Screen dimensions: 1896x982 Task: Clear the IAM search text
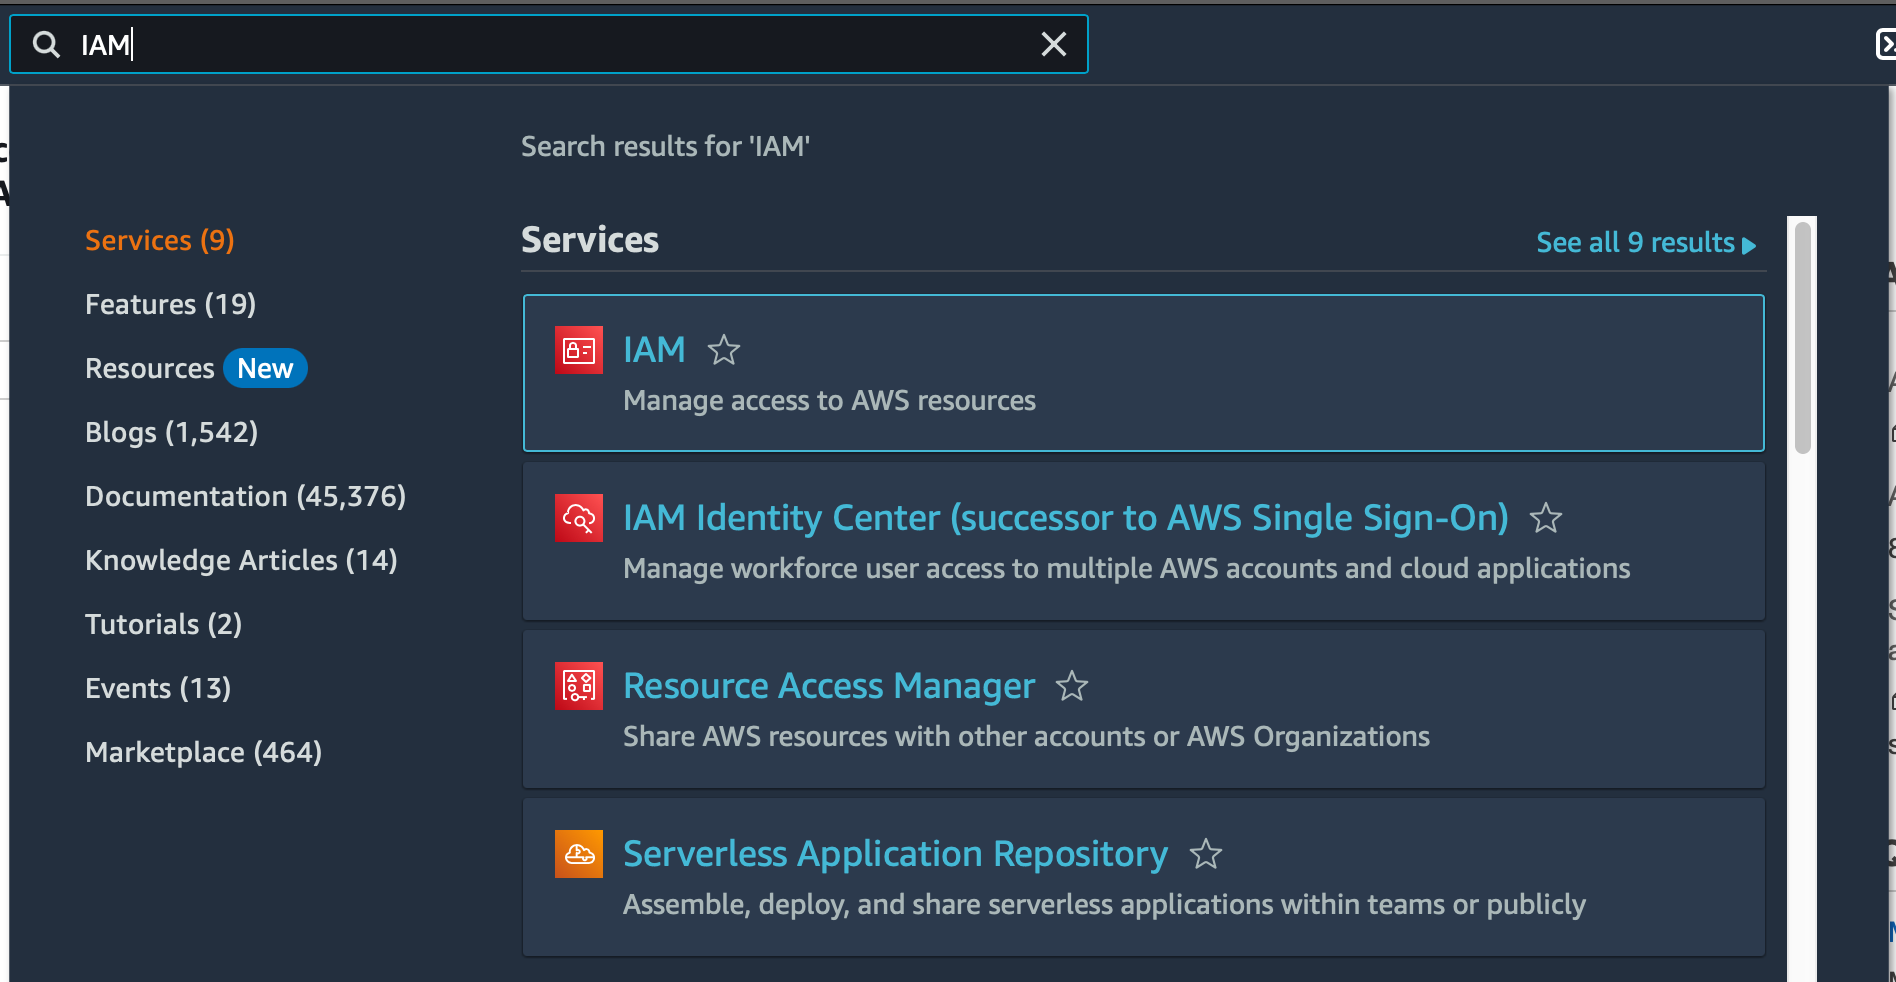pos(1054,44)
